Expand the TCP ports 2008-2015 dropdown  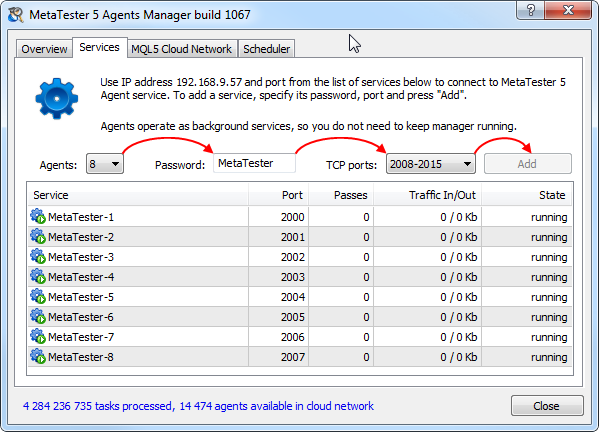click(x=431, y=164)
